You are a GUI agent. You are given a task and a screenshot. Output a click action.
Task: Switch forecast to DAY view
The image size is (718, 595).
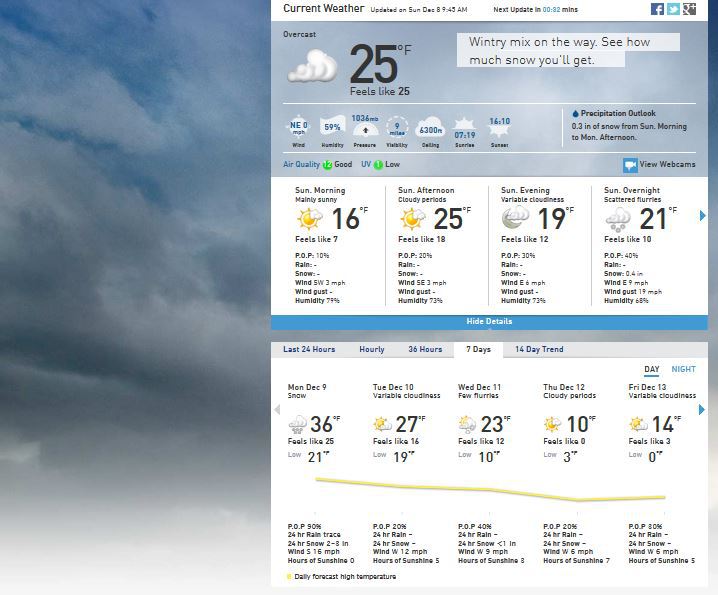(x=652, y=369)
